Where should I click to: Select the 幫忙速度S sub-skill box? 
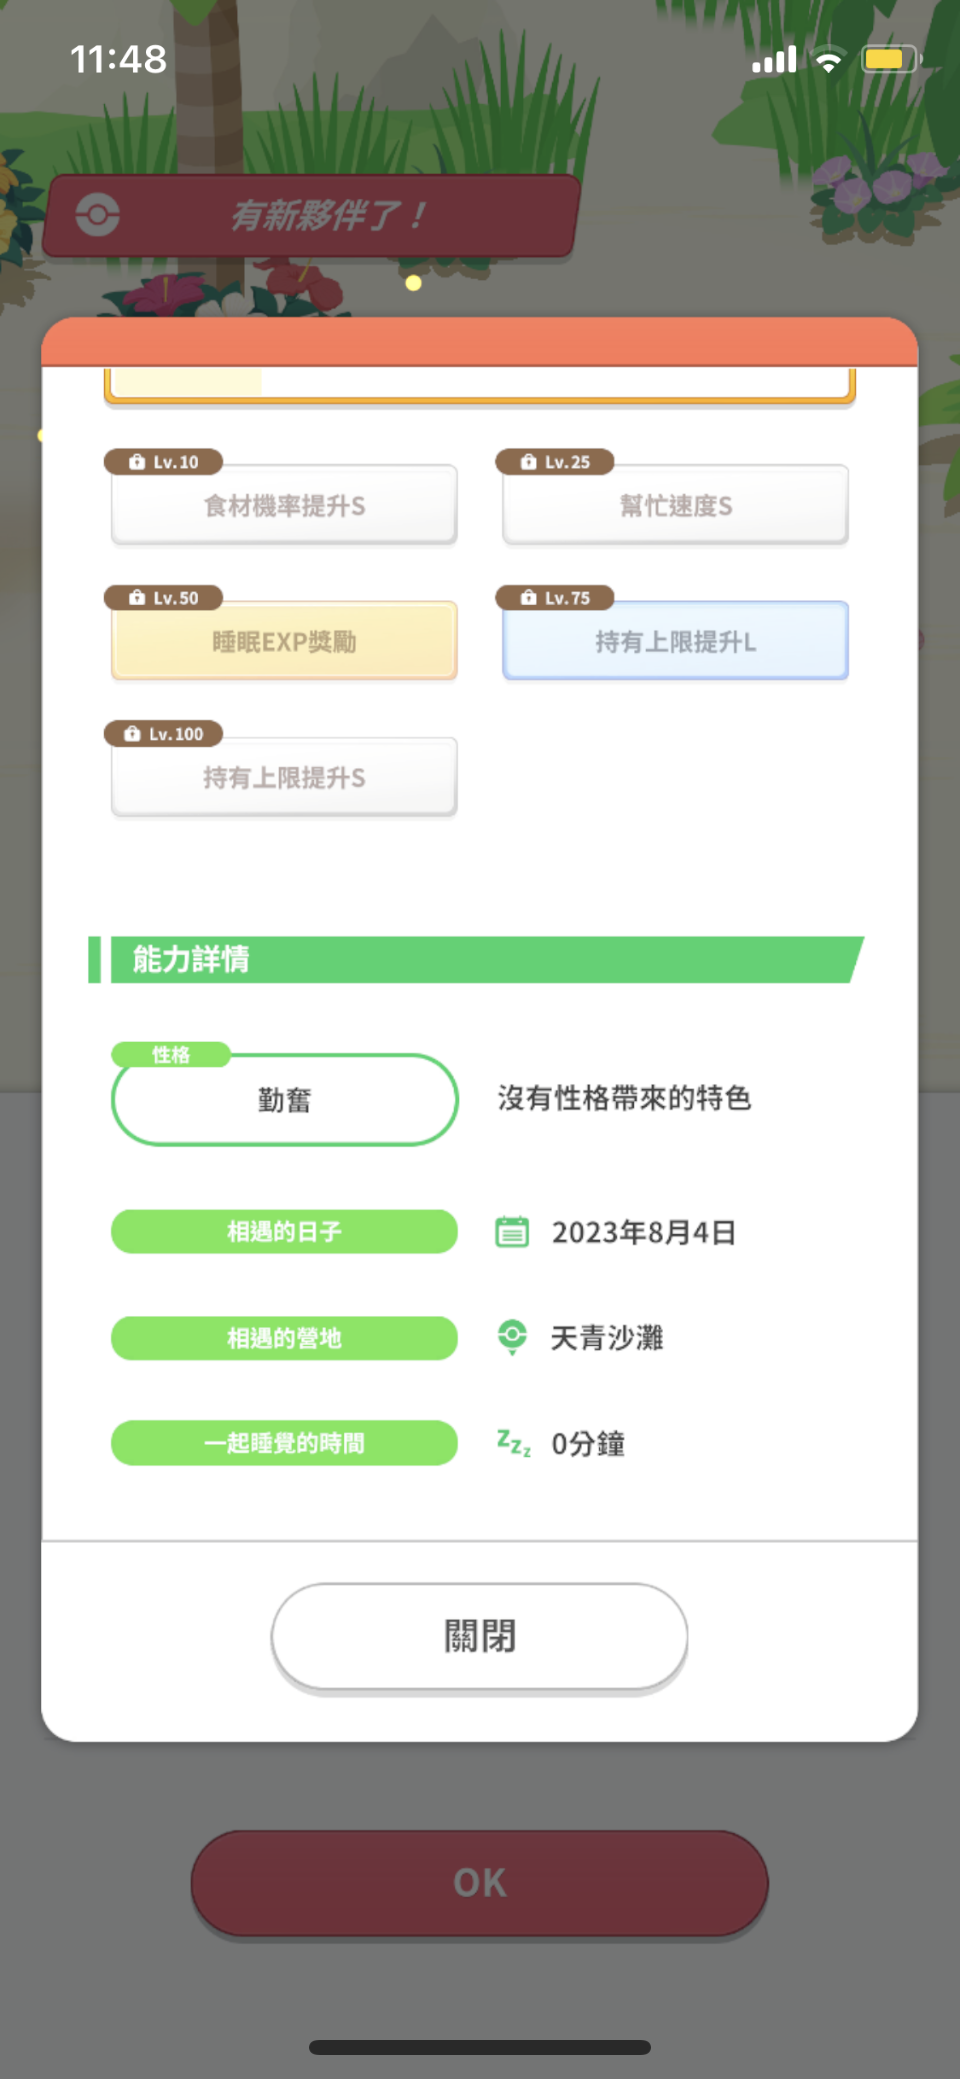pos(676,505)
